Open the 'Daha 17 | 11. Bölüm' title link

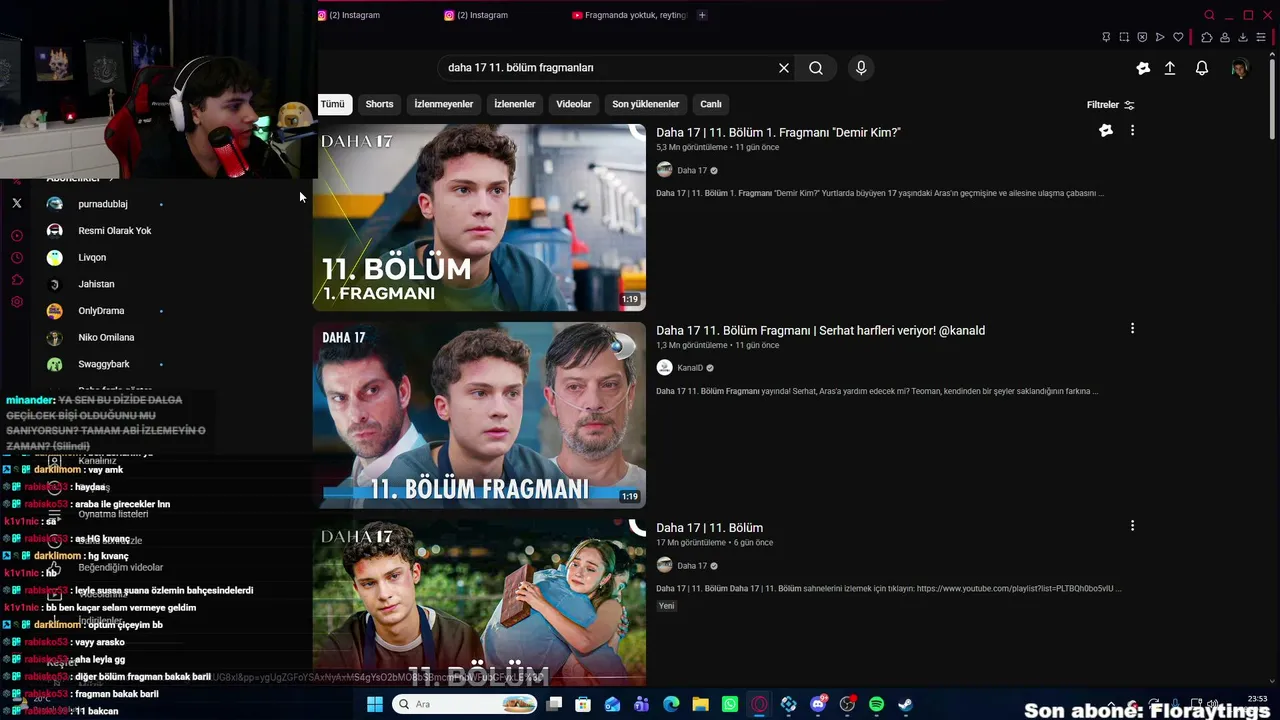tap(710, 527)
